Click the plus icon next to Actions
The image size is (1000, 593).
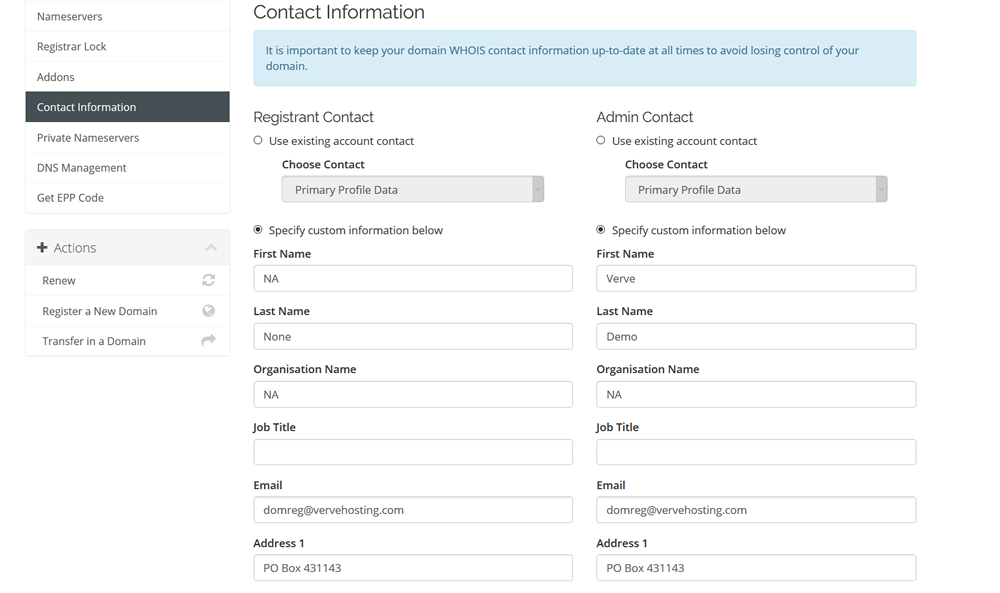point(42,247)
